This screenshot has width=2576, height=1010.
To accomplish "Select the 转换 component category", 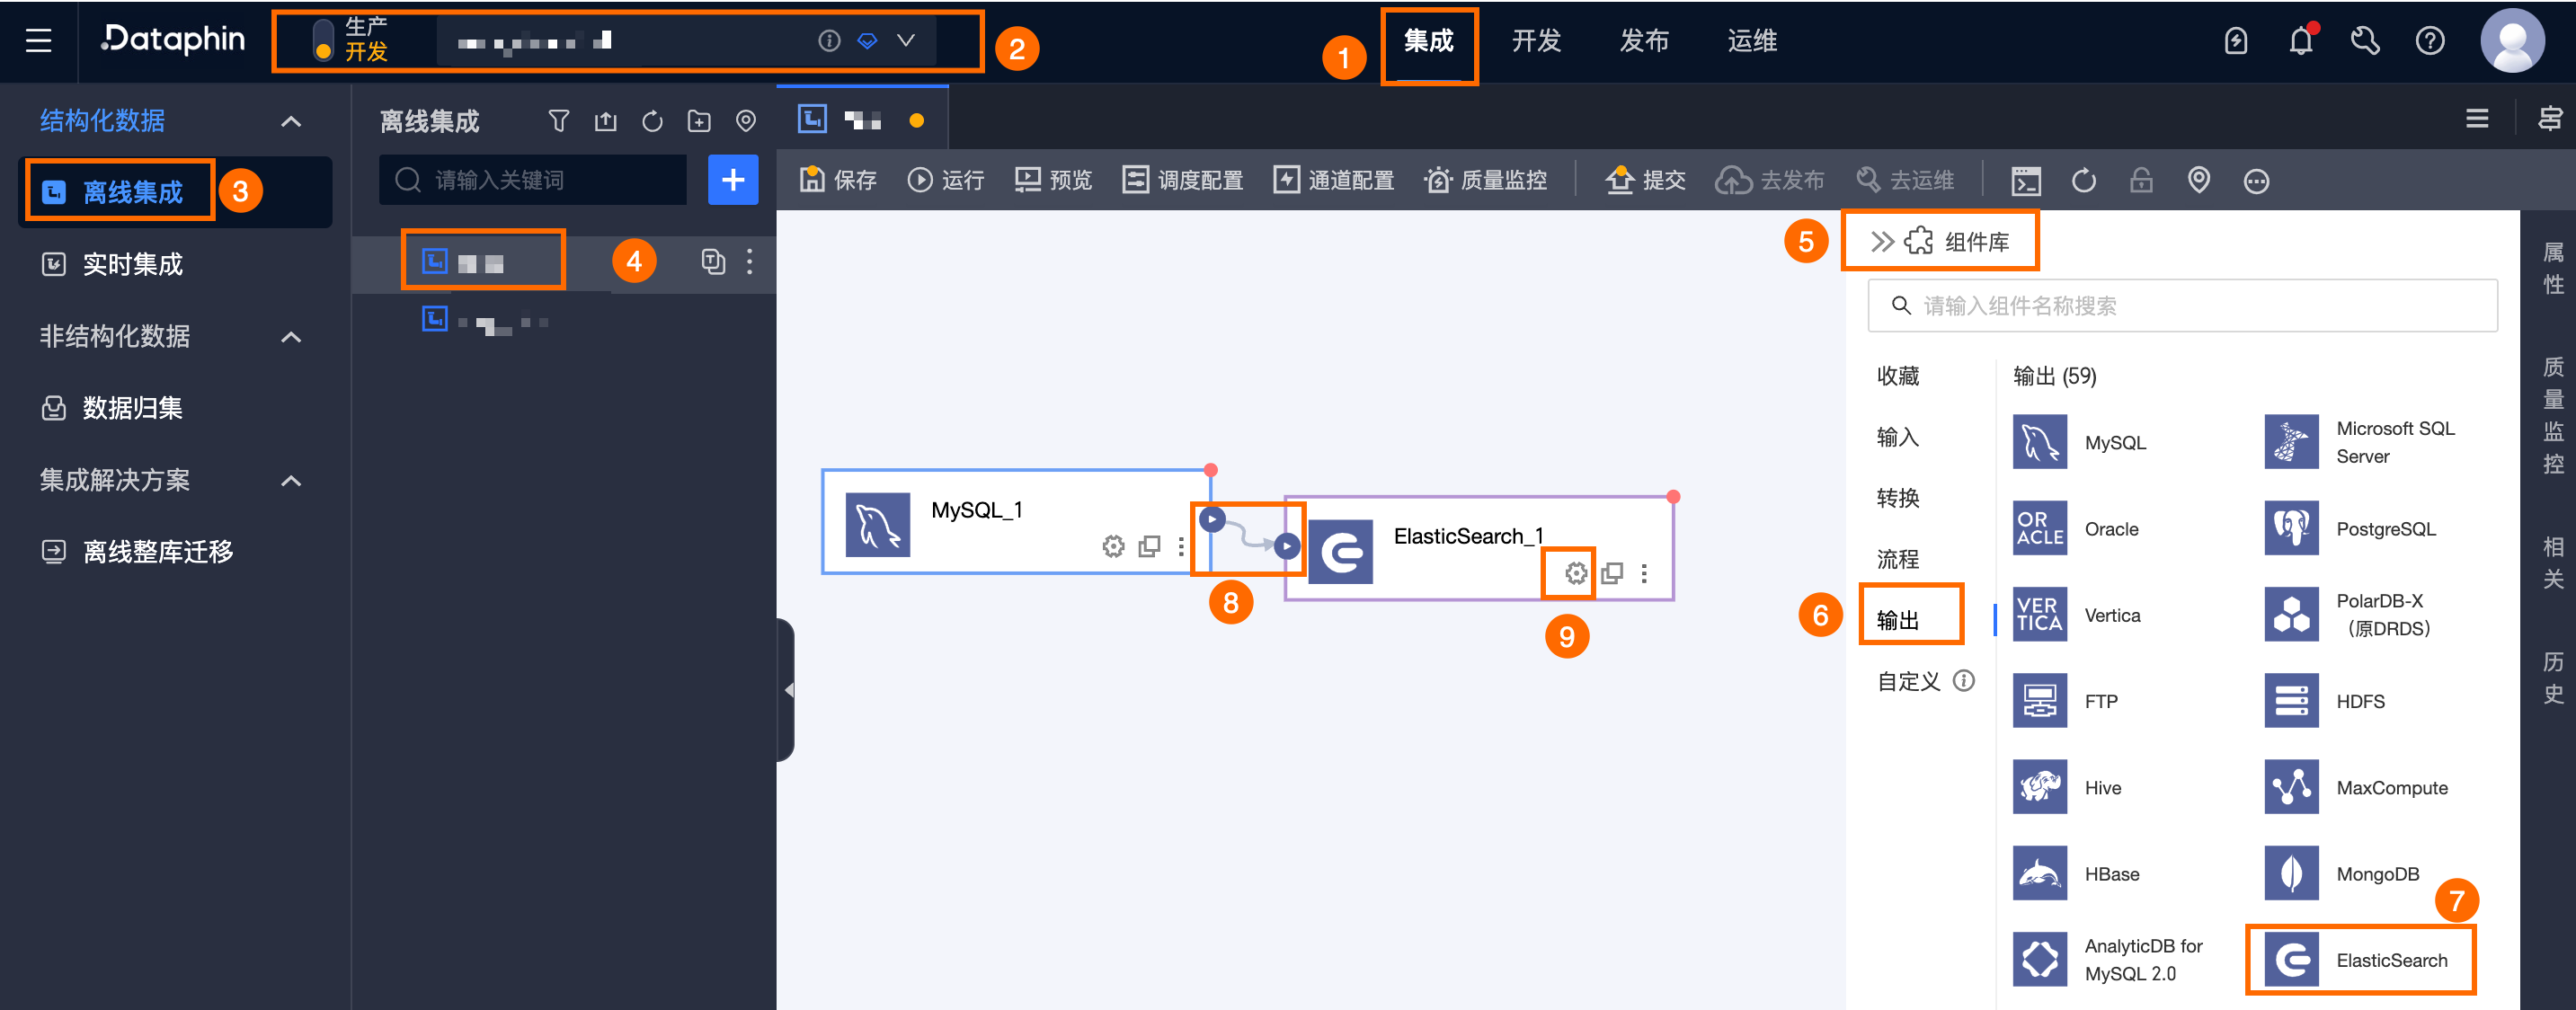I will tap(1898, 498).
